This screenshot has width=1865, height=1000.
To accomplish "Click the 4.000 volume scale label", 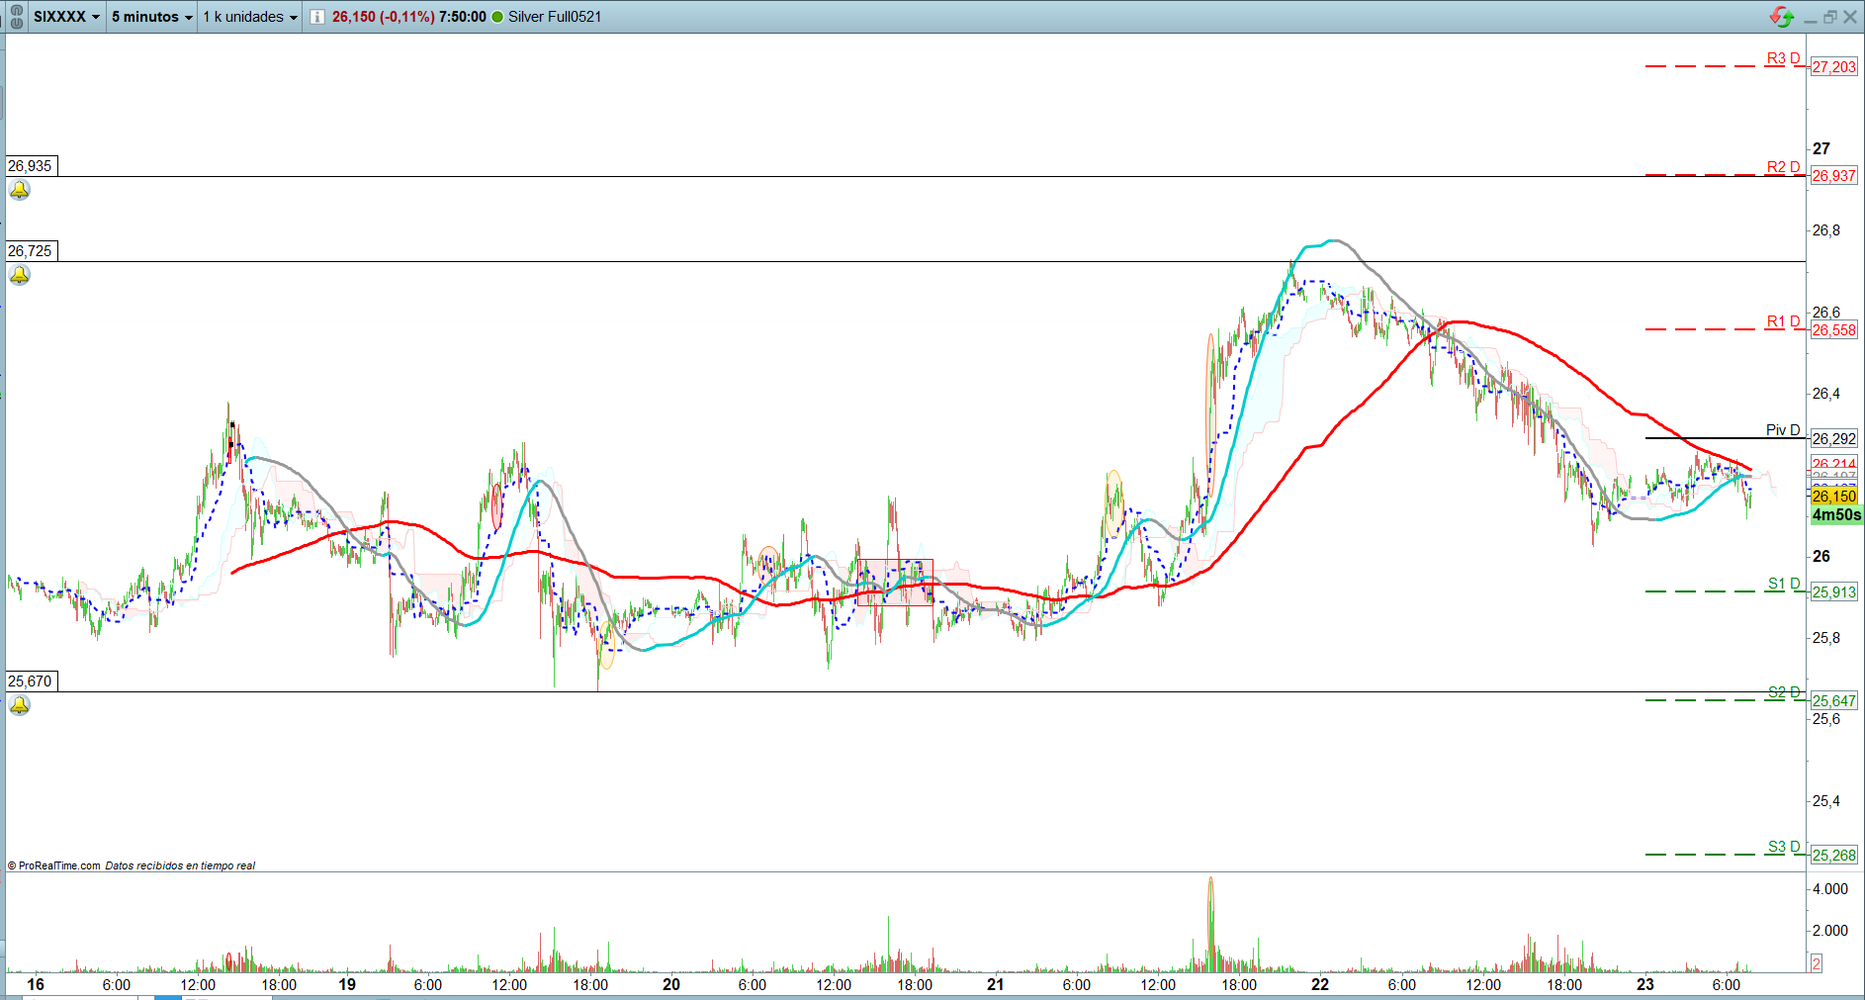I will point(1830,889).
